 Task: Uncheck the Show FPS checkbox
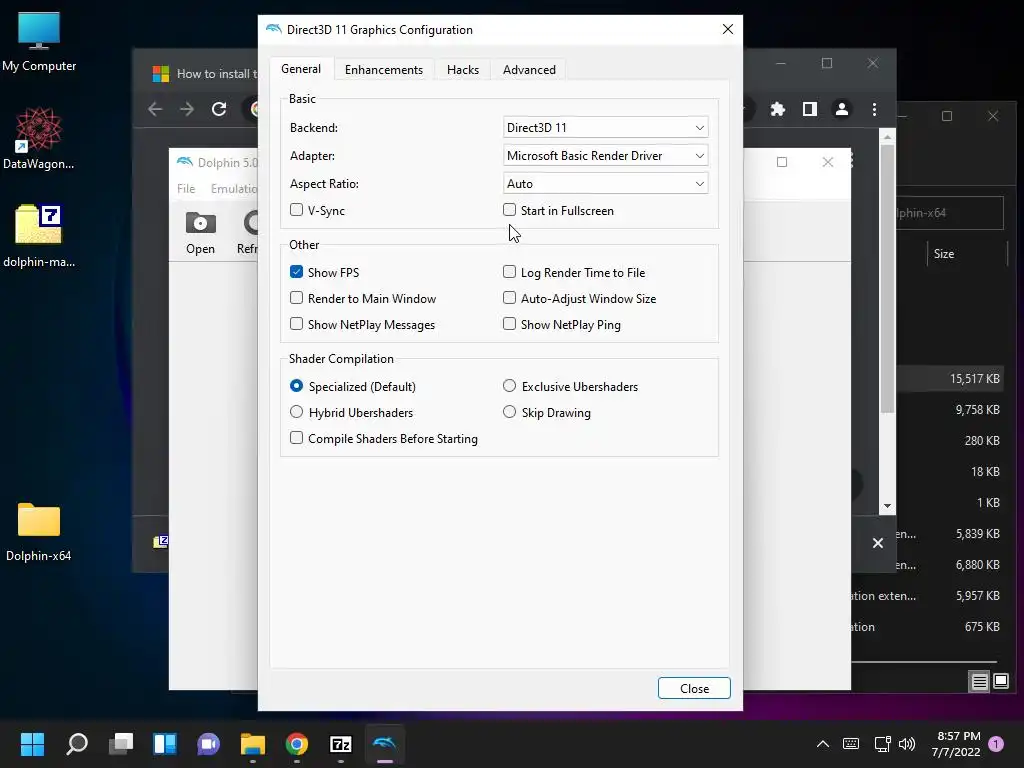pyautogui.click(x=296, y=272)
